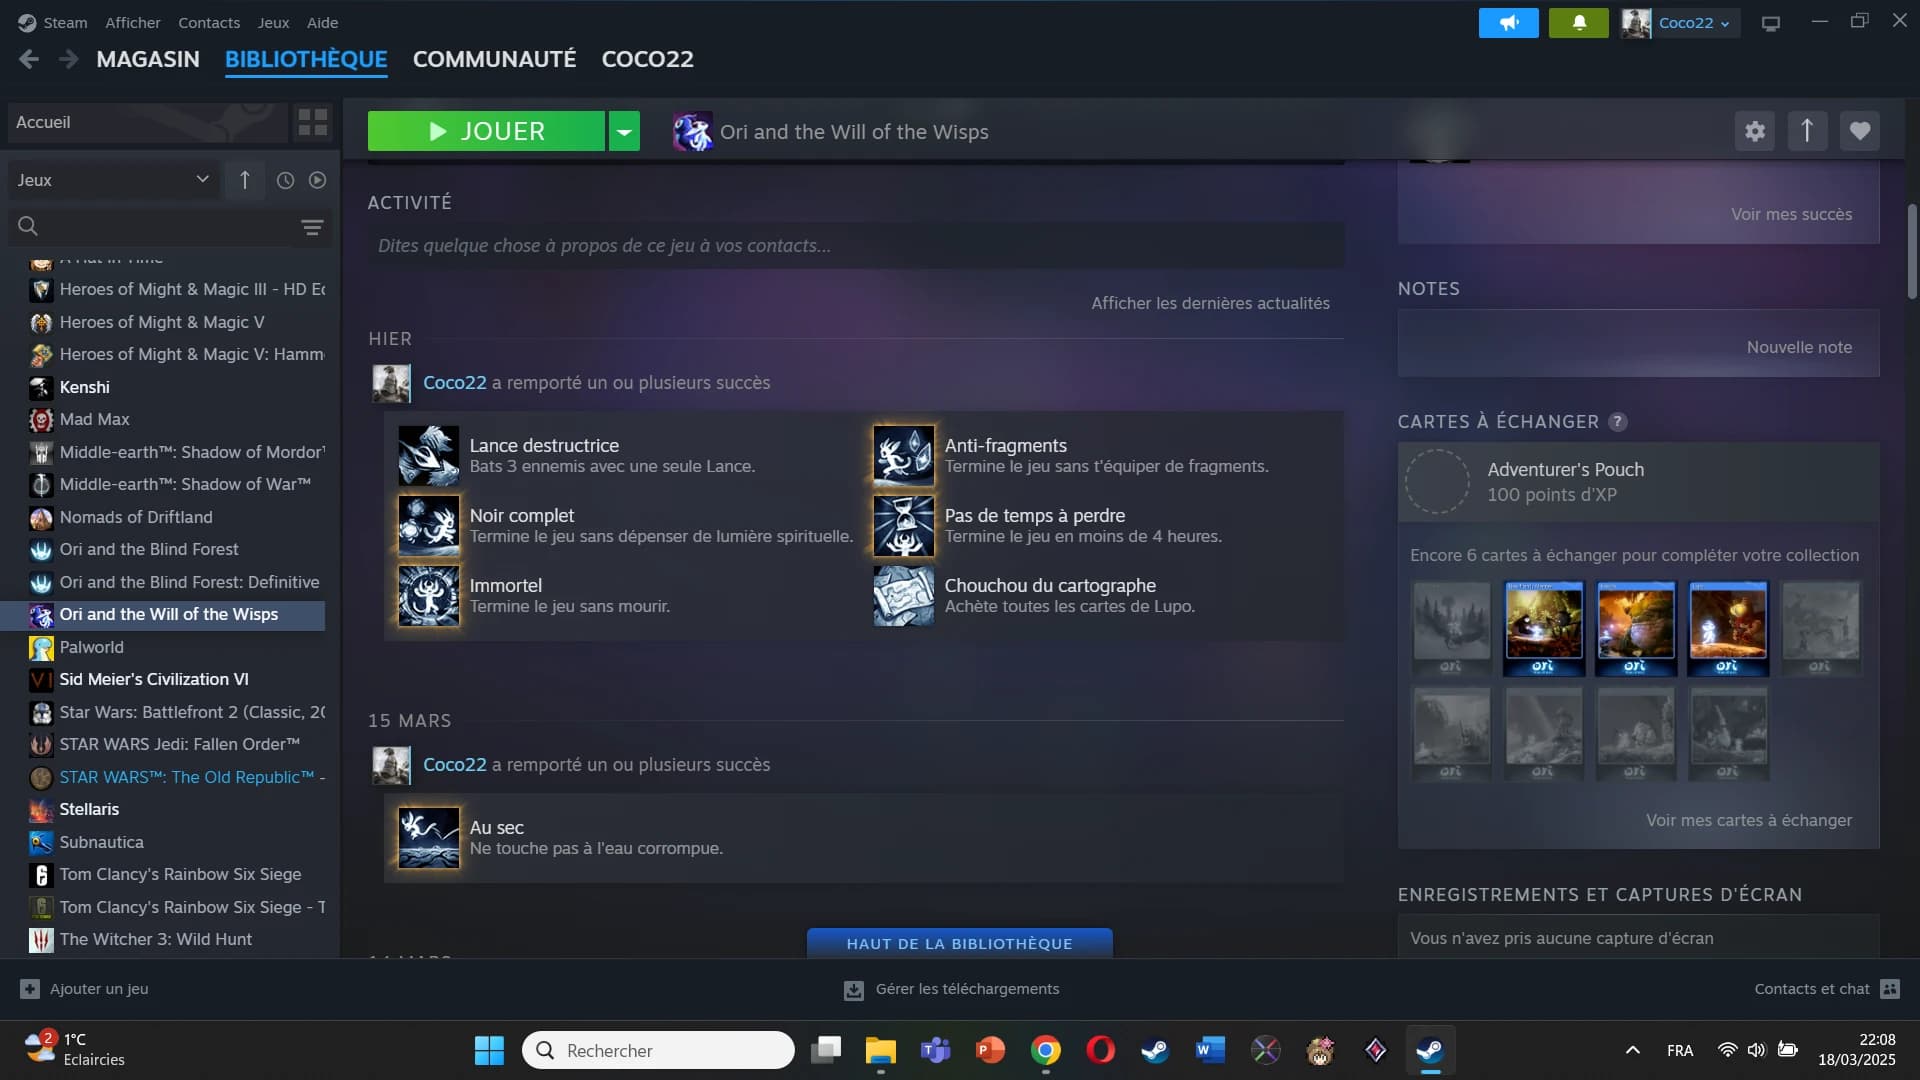Click Chouchou du cartographe achievement icon
Screen dimensions: 1920x1080
tap(904, 595)
